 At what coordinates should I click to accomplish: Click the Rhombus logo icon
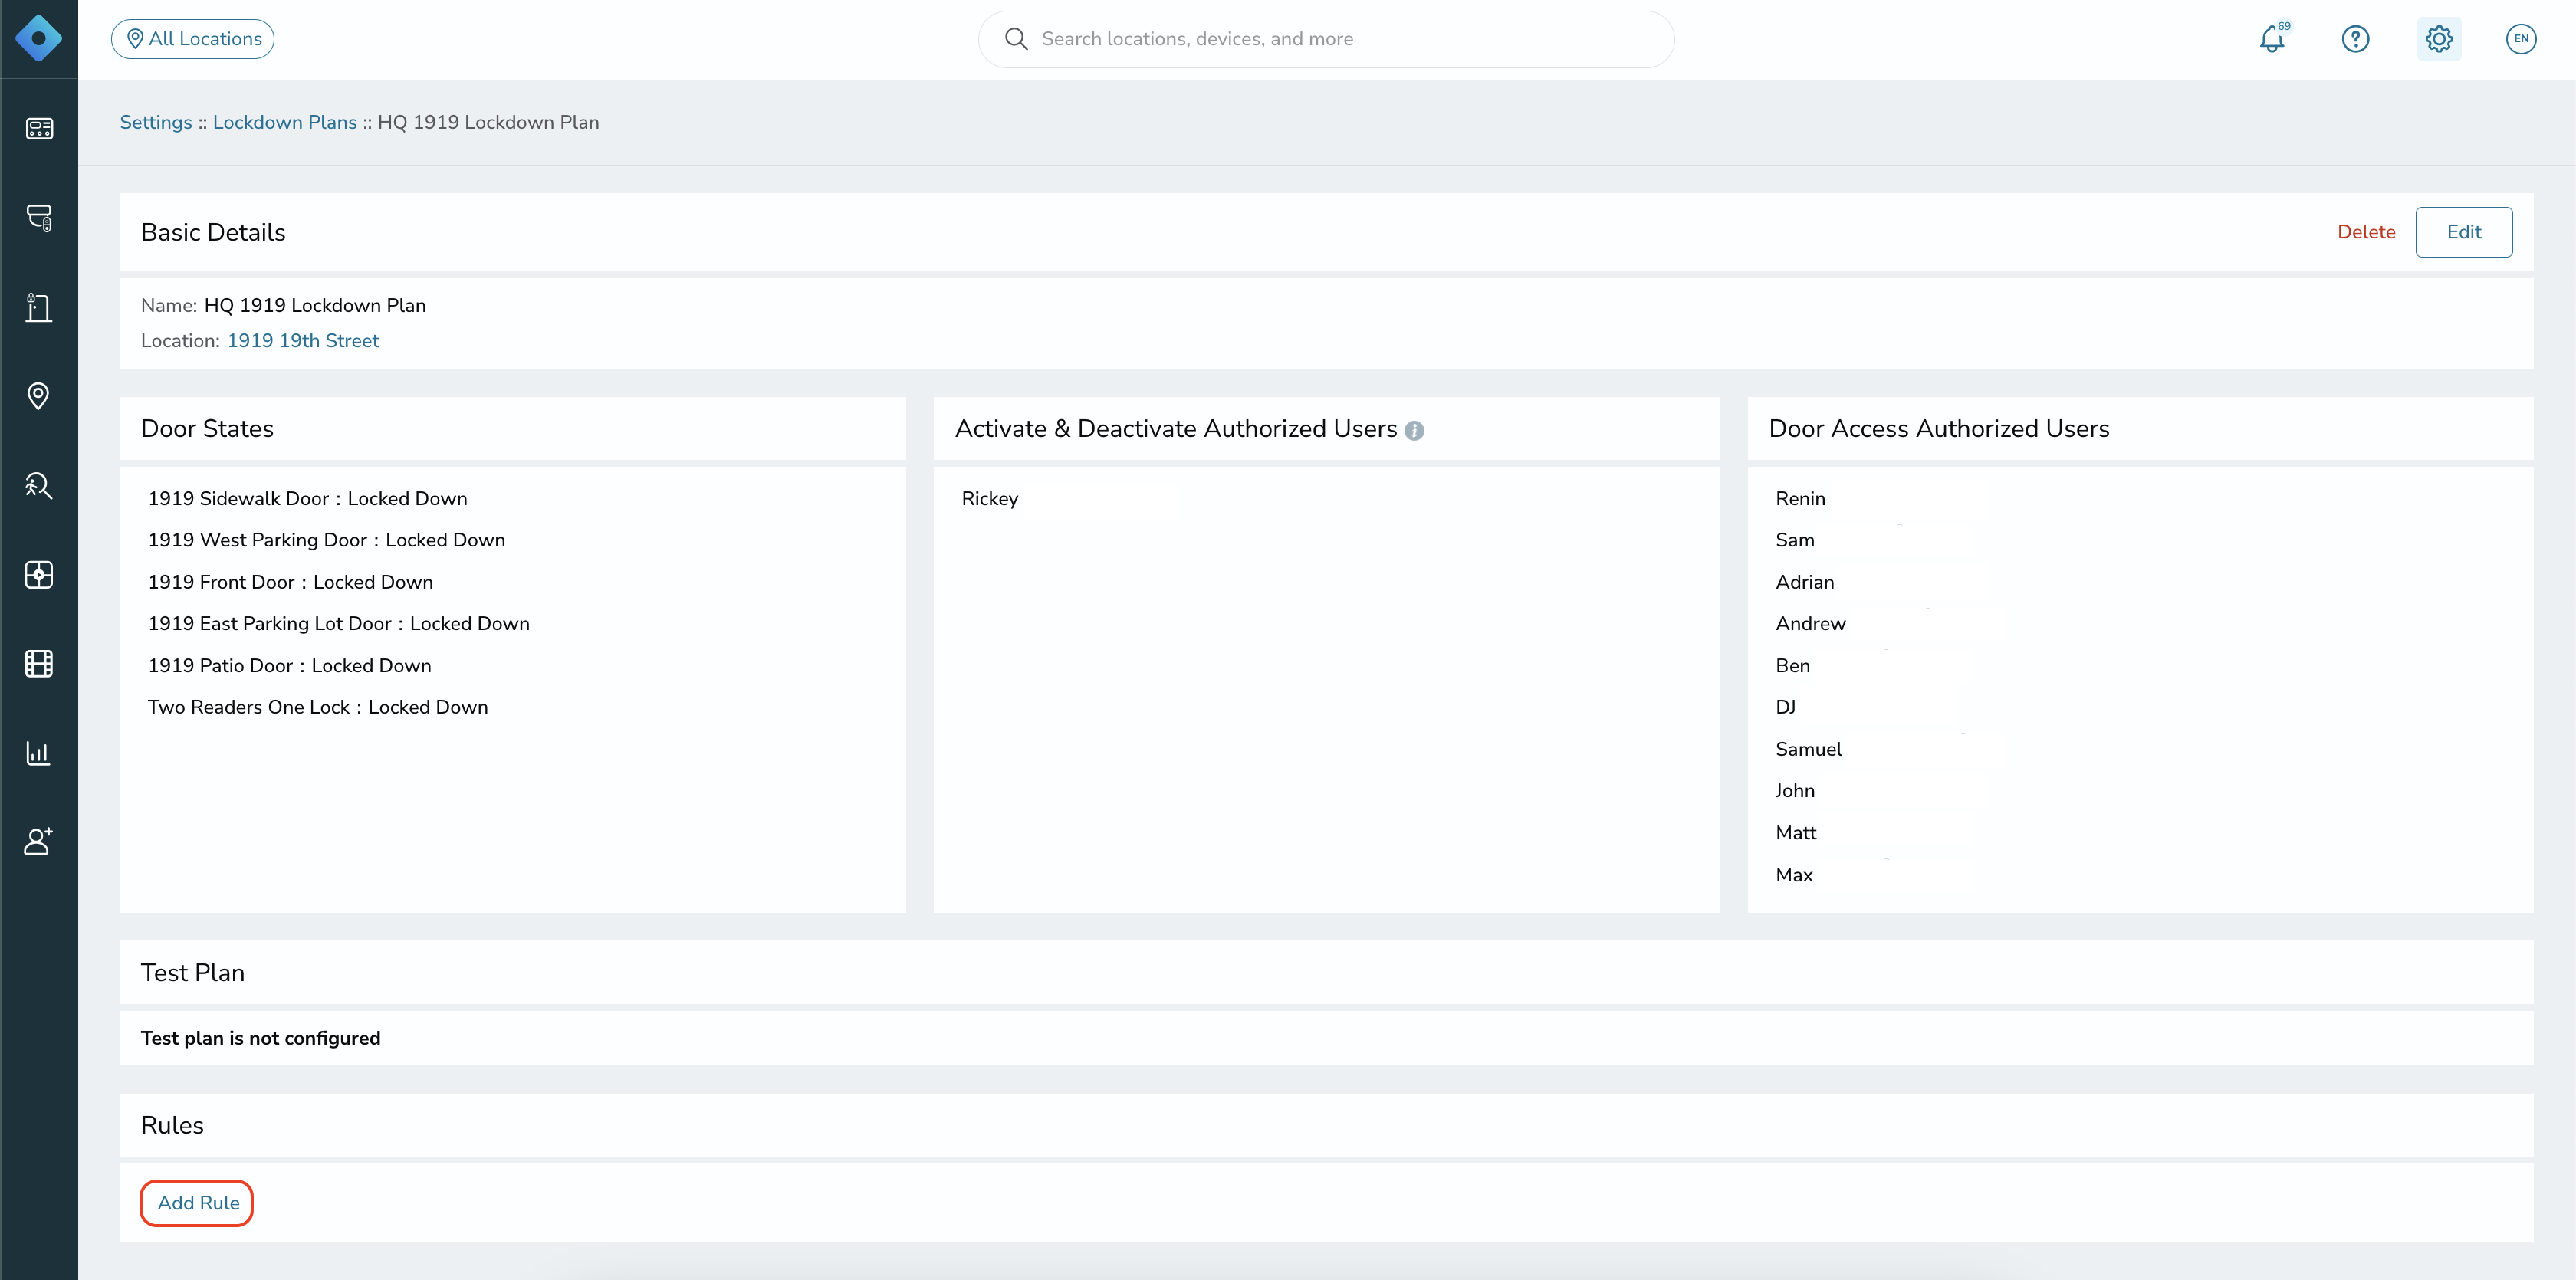[x=38, y=39]
